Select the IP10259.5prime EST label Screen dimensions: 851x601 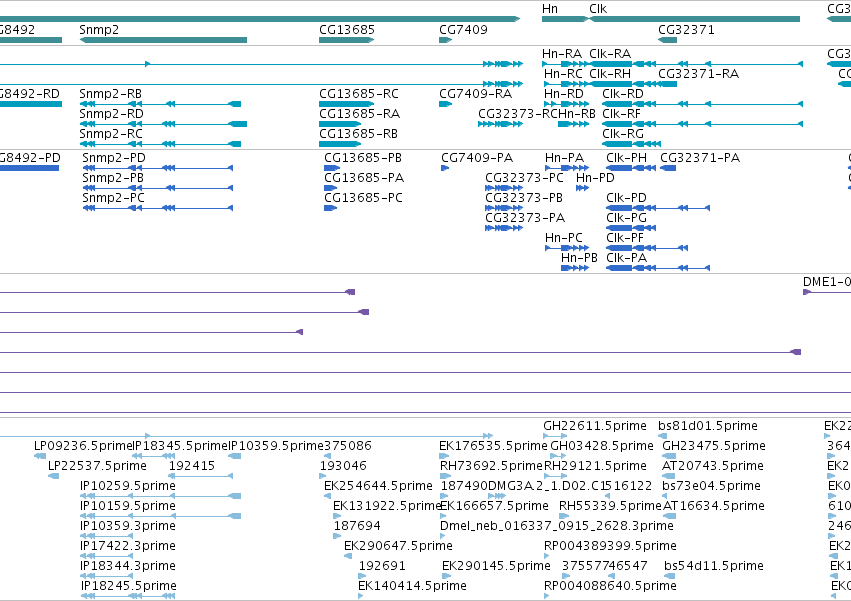(x=128, y=486)
